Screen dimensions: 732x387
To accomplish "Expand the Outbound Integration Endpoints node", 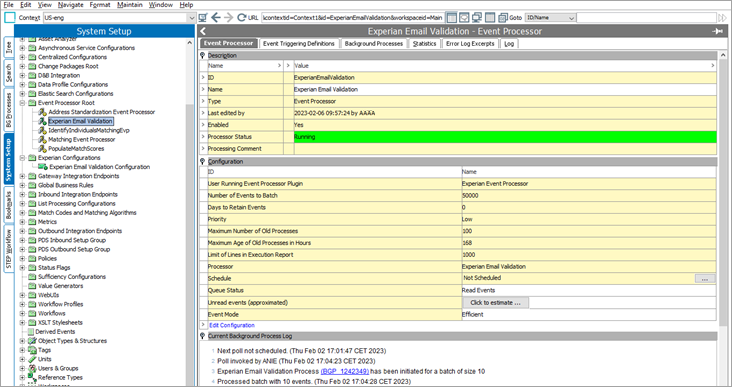I will point(22,231).
